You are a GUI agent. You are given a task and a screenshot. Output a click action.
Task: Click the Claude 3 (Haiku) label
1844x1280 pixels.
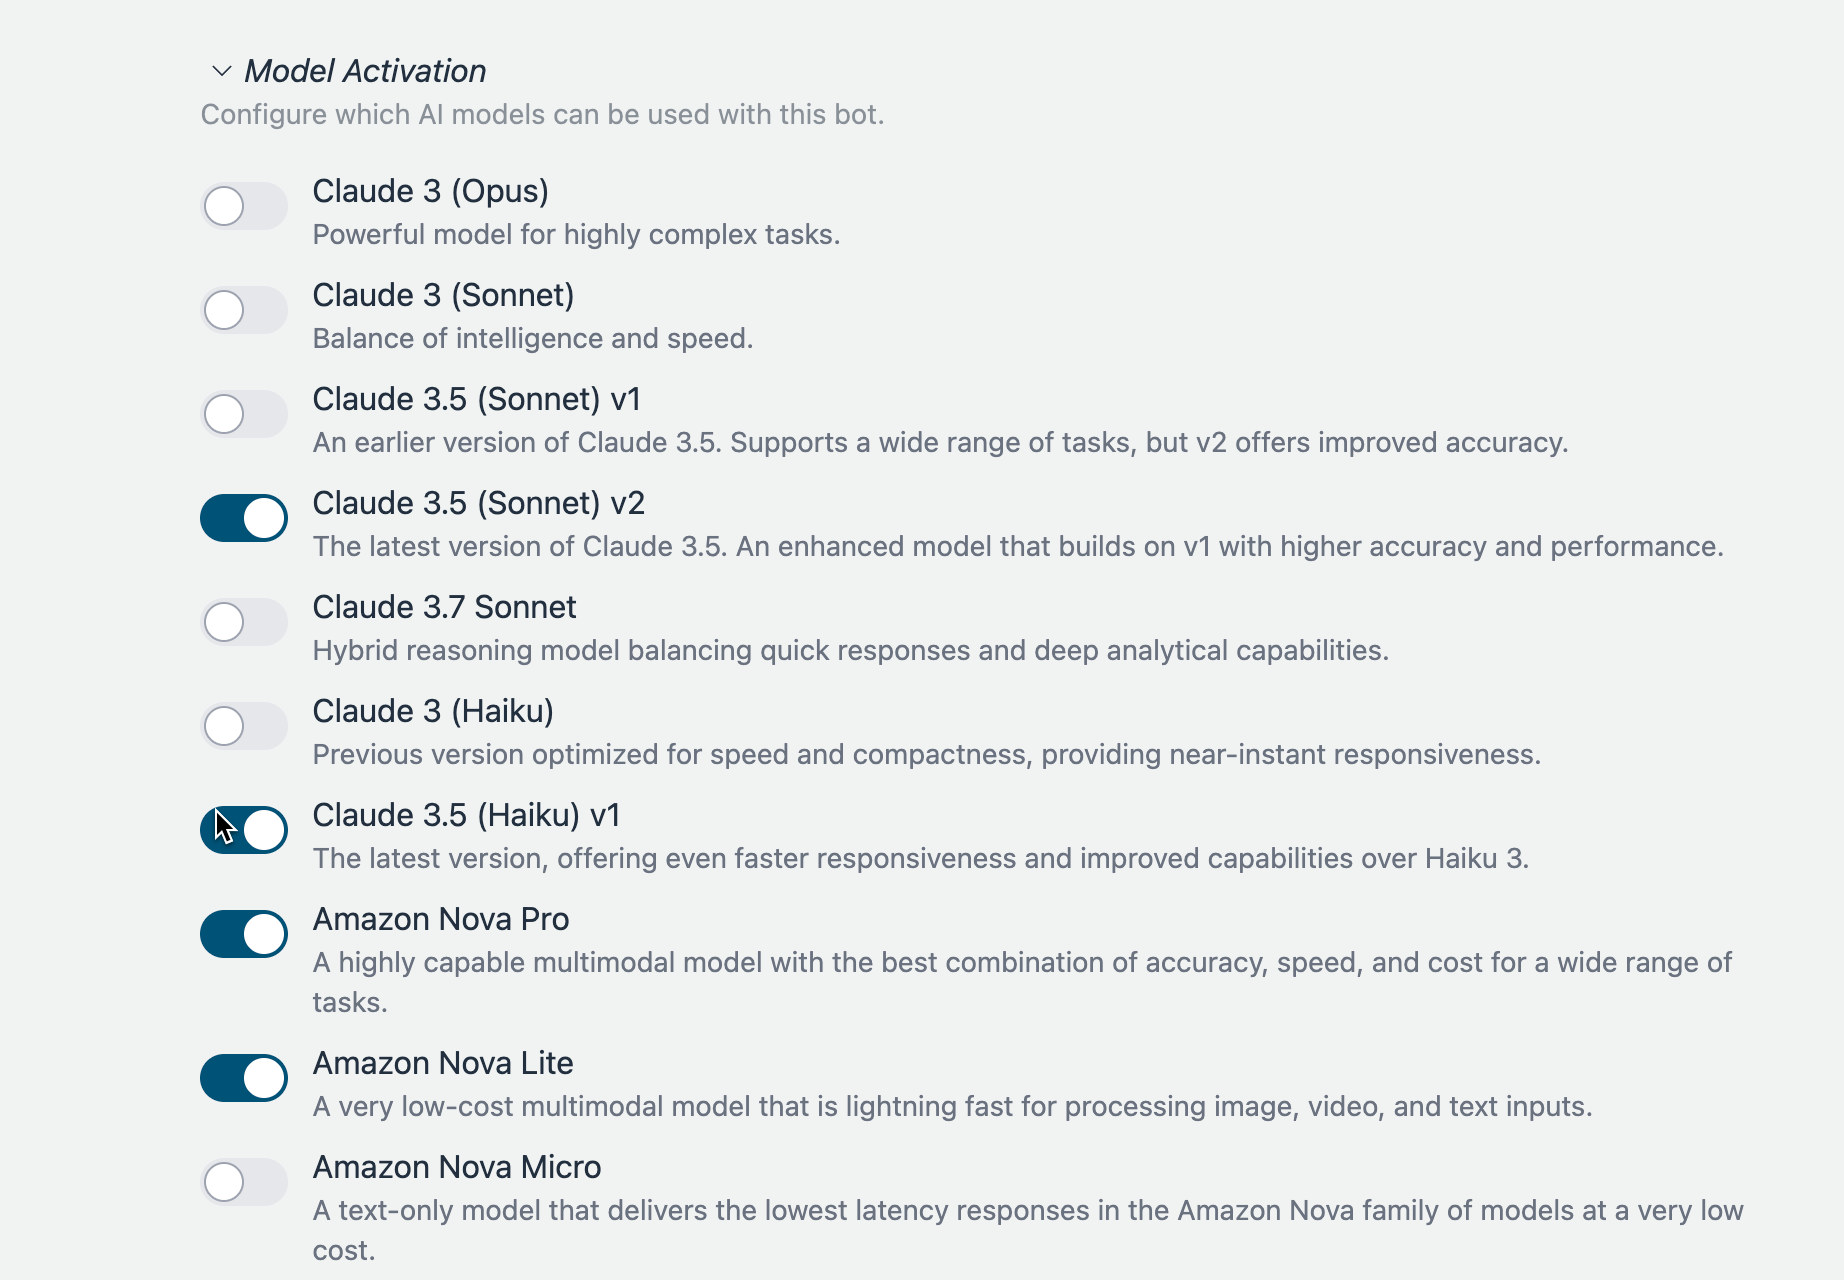pos(433,711)
